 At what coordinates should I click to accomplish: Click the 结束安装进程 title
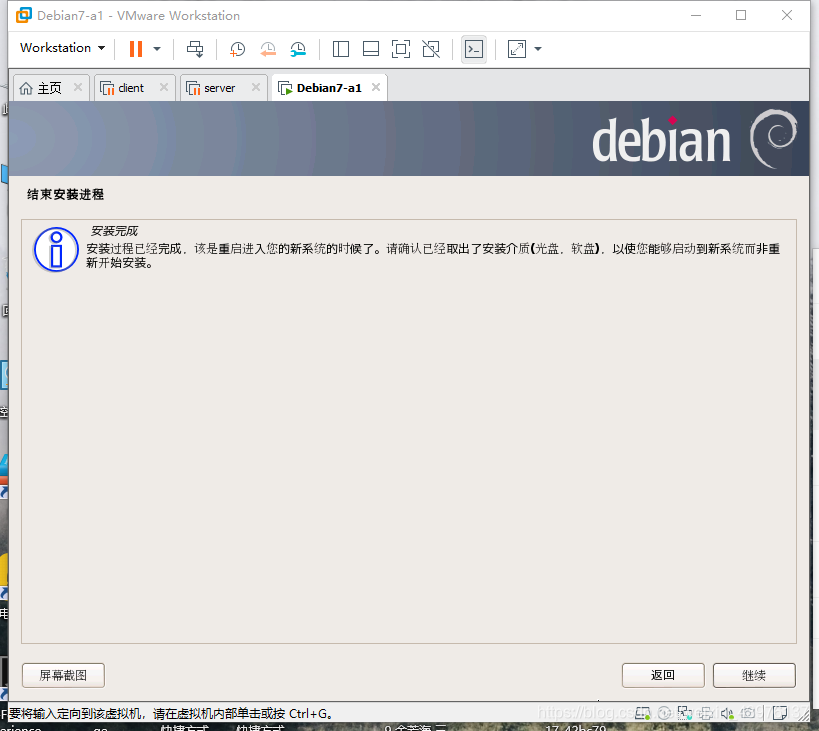tap(65, 195)
